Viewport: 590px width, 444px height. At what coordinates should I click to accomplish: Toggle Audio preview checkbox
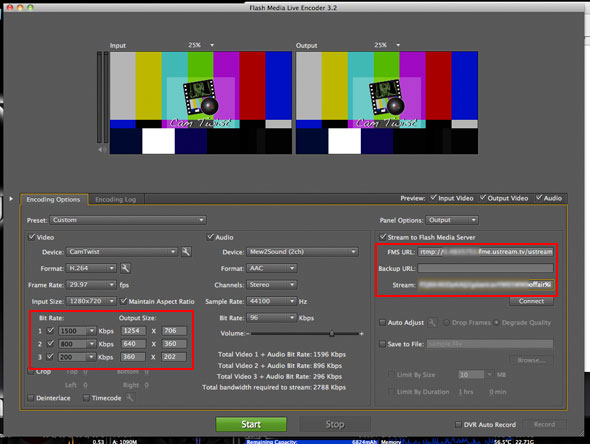point(539,198)
